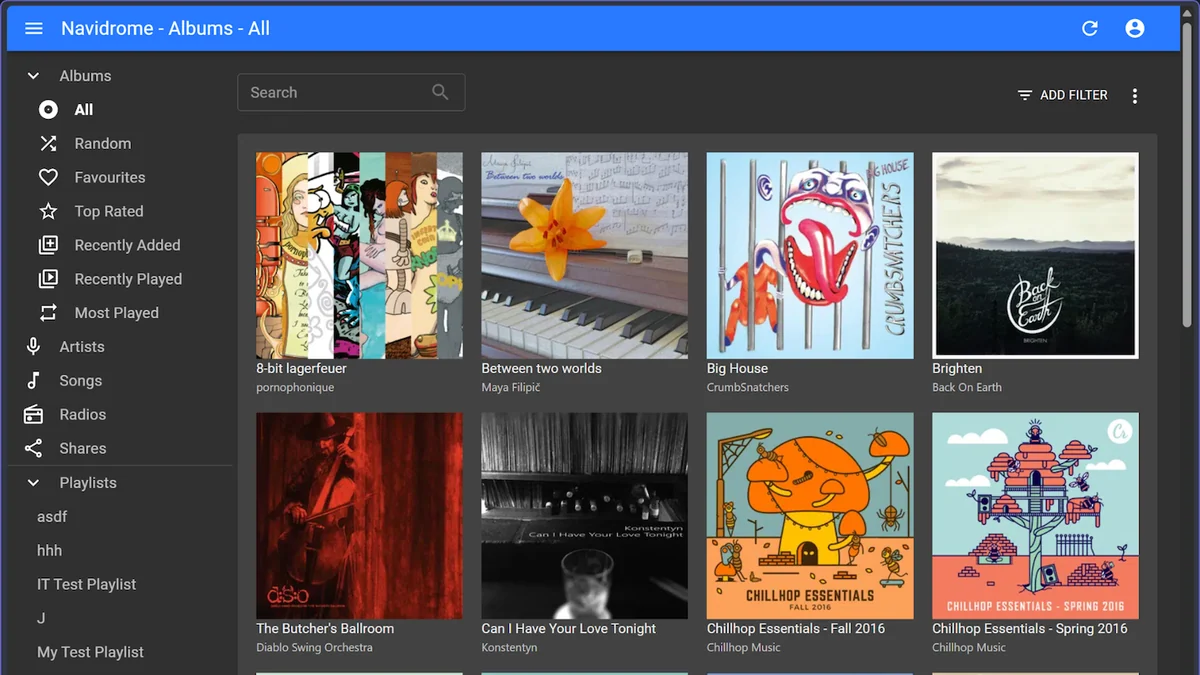Click the ADD FILTER button
The height and width of the screenshot is (675, 1200).
(1062, 95)
